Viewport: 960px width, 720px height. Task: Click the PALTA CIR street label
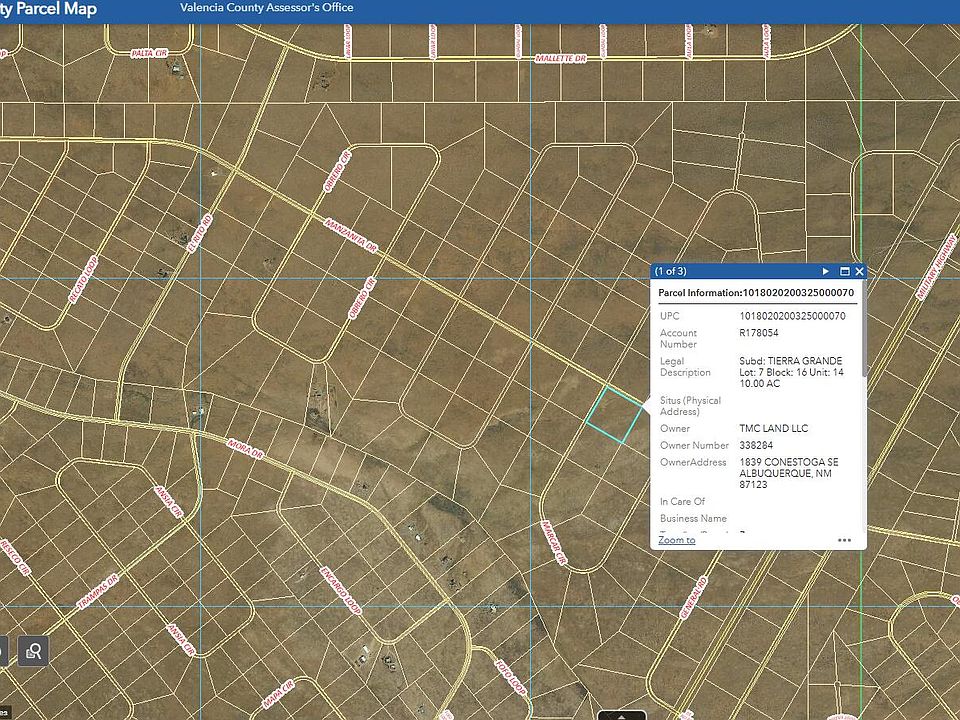click(x=149, y=54)
